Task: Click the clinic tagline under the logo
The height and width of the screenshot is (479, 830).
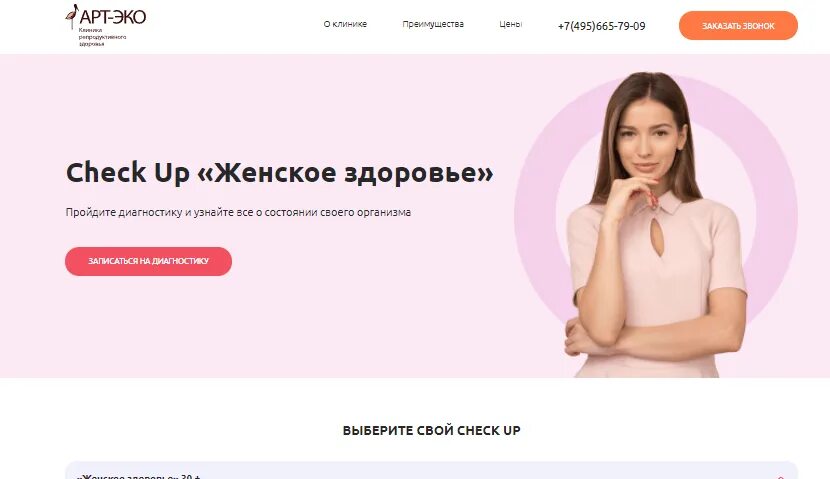Action: click(102, 37)
